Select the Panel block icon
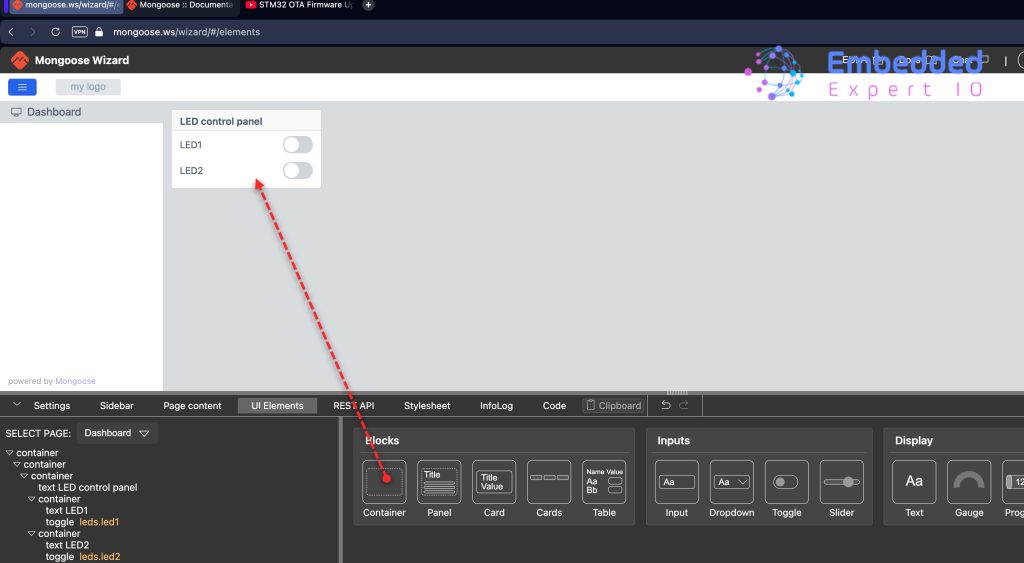The image size is (1024, 563). pyautogui.click(x=439, y=482)
